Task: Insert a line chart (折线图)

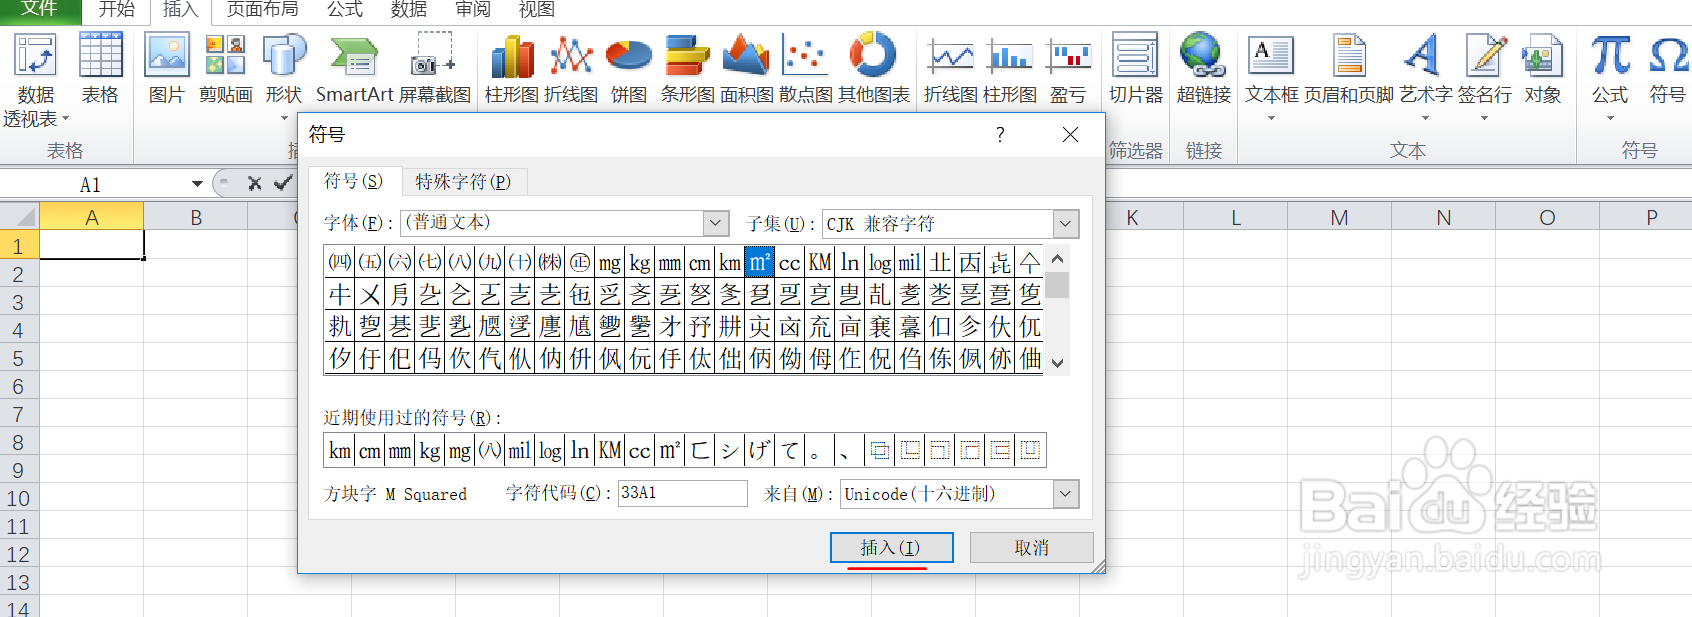Action: pyautogui.click(x=571, y=68)
